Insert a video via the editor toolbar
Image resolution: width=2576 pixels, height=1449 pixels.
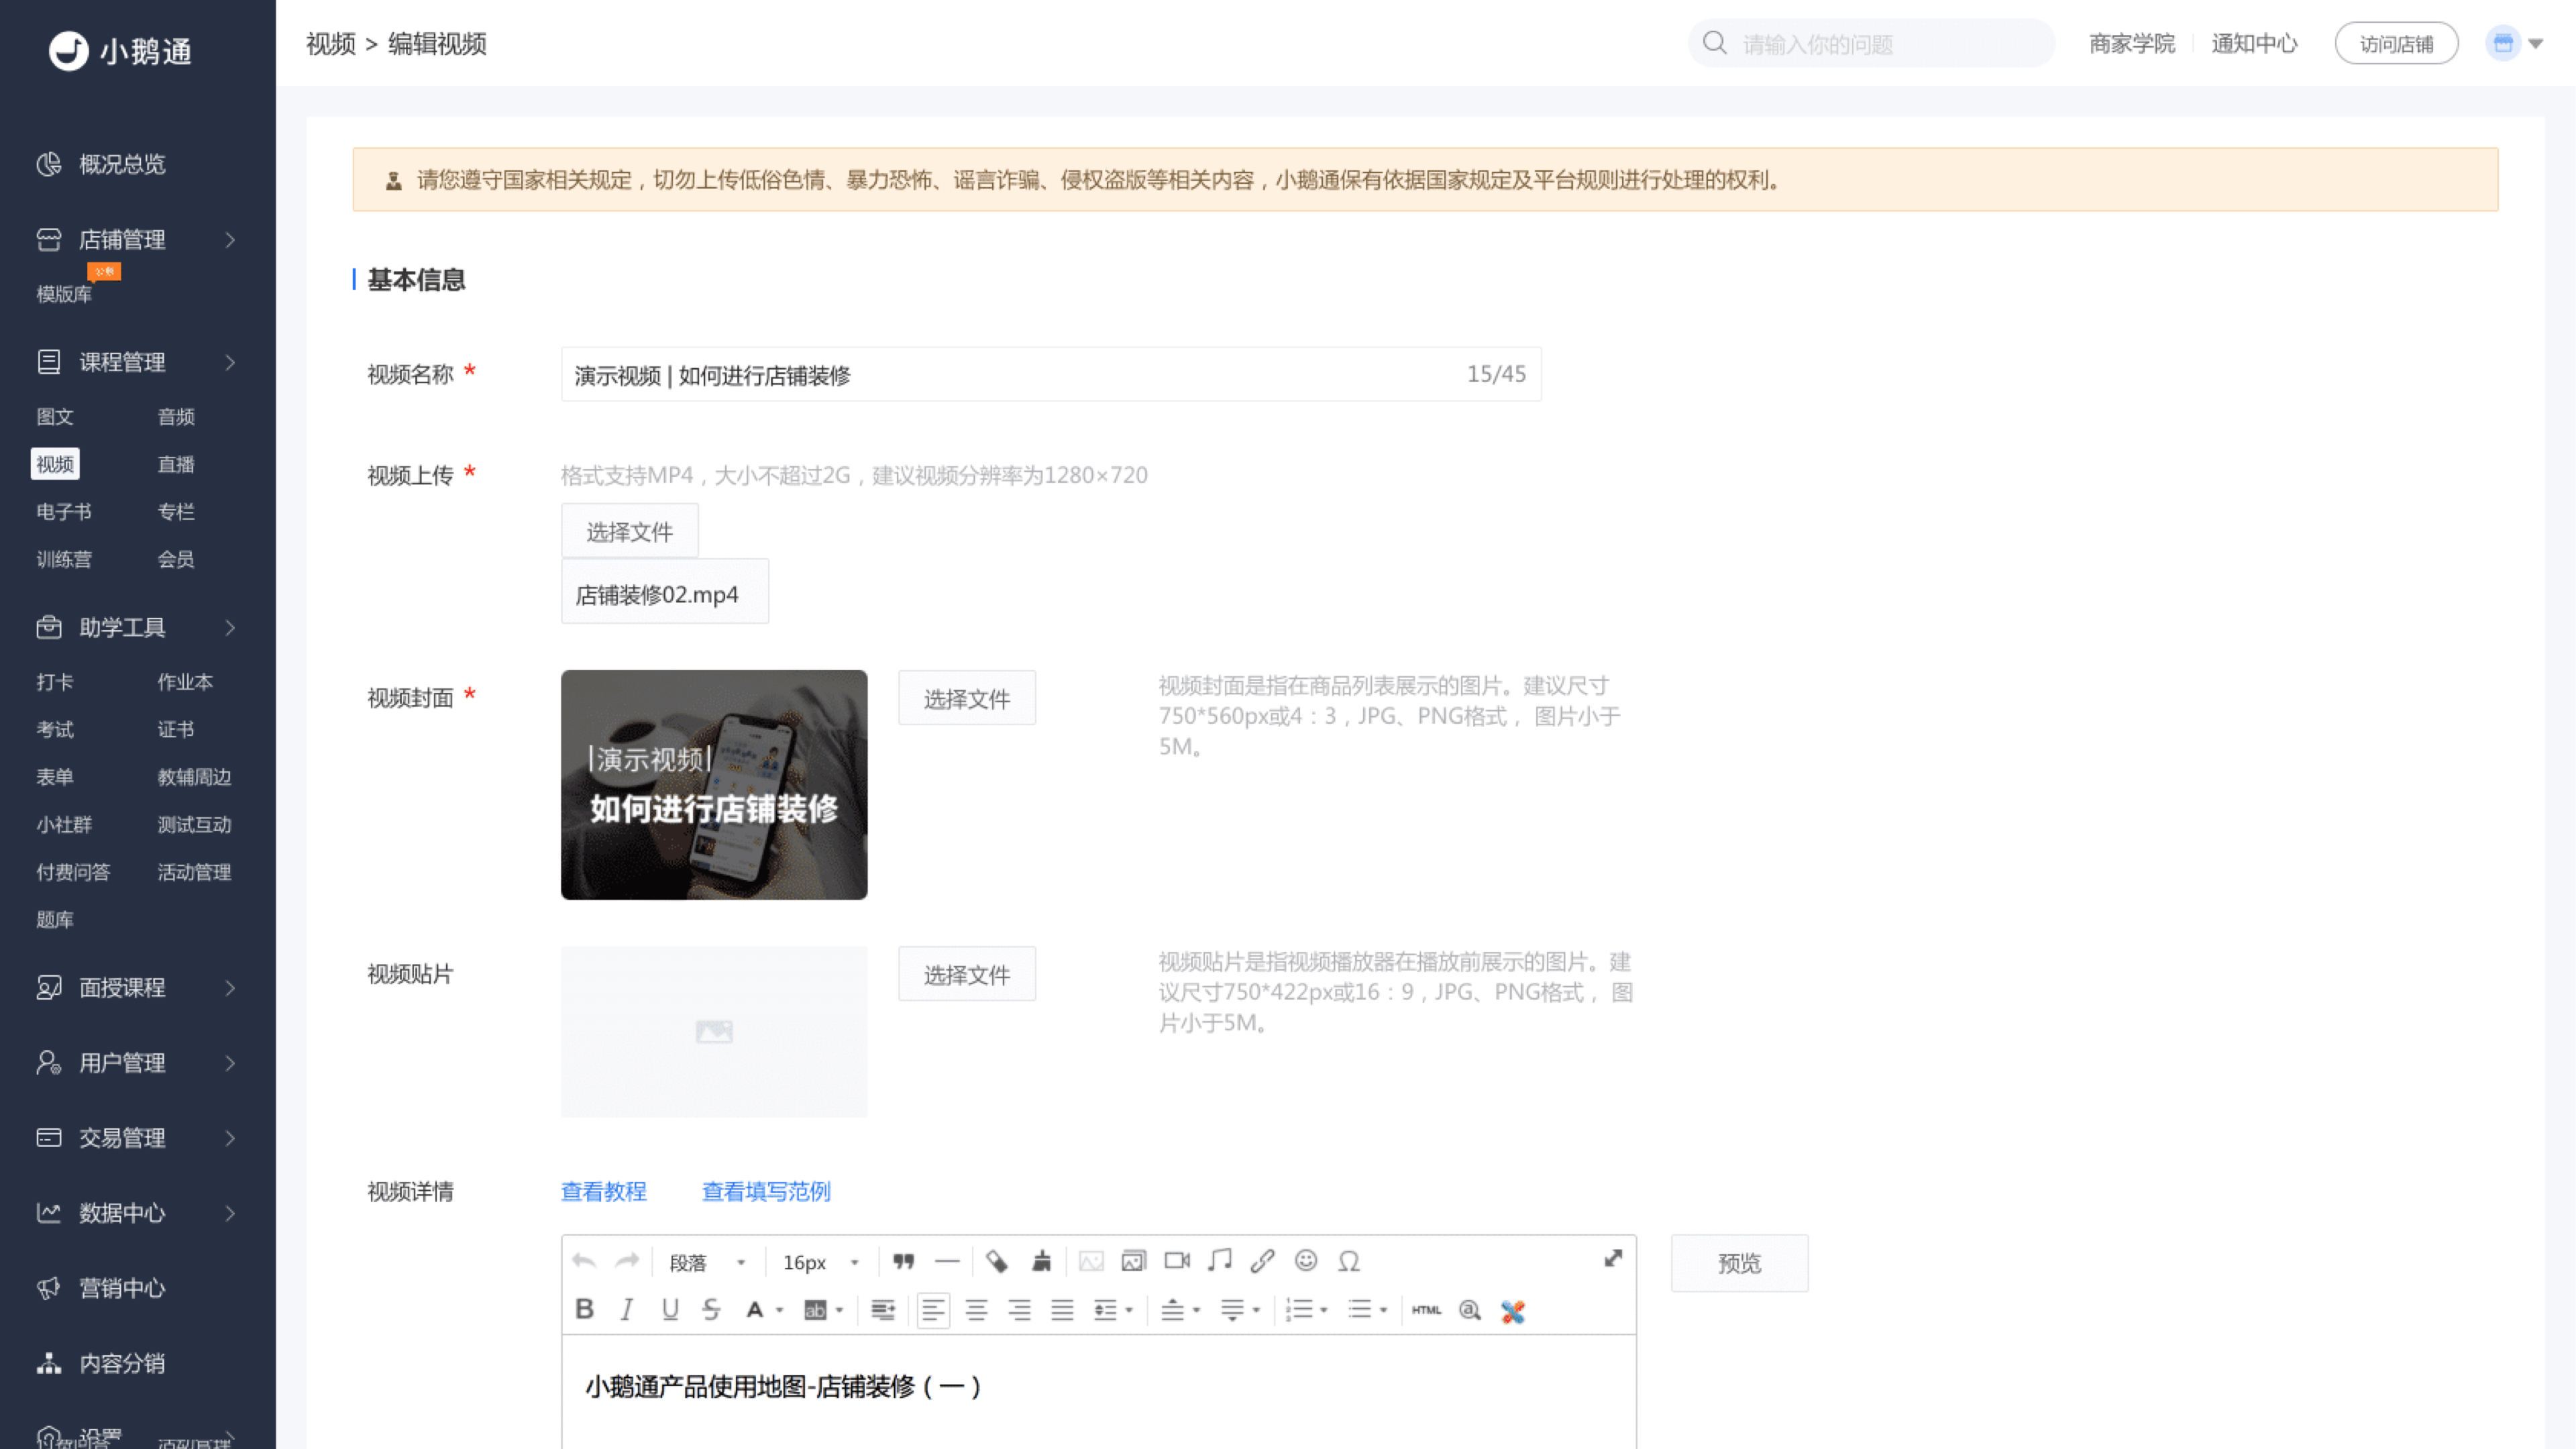(x=1176, y=1261)
